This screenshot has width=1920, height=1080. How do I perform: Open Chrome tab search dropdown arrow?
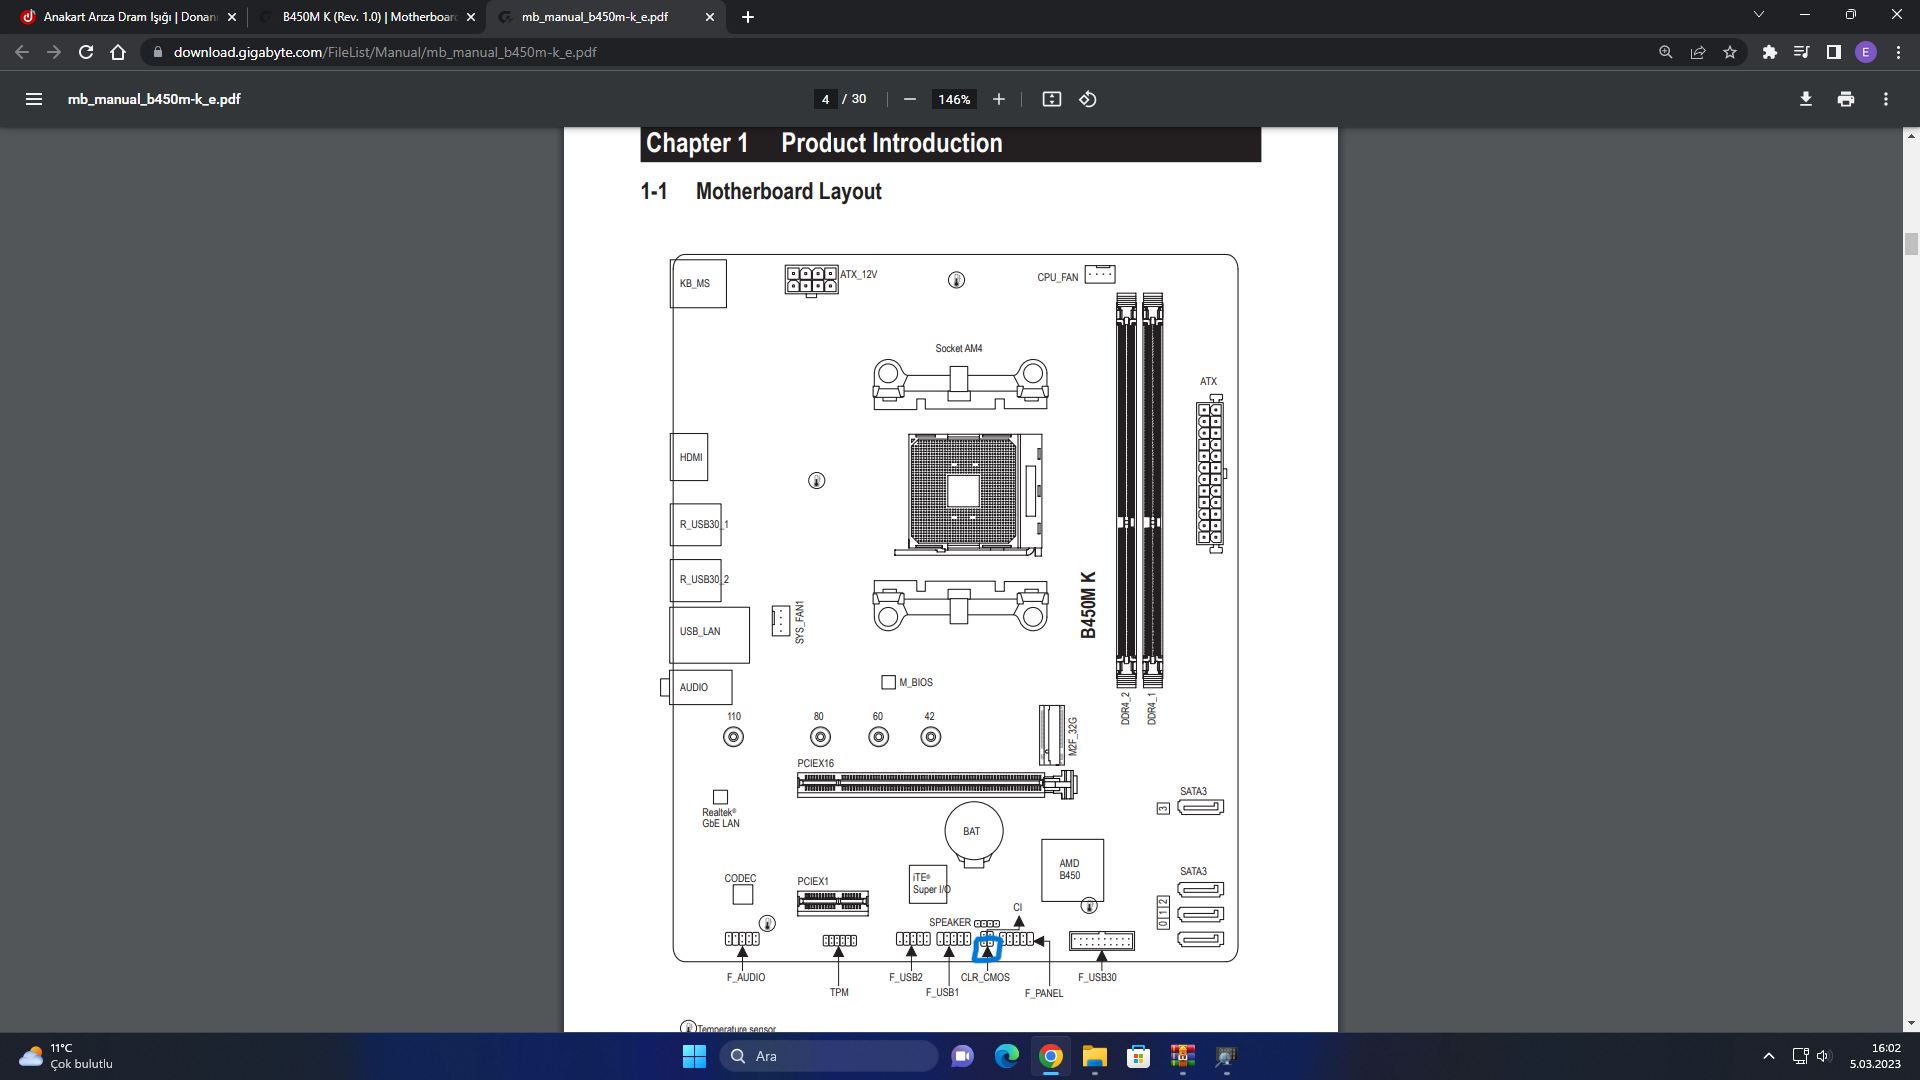[1758, 15]
